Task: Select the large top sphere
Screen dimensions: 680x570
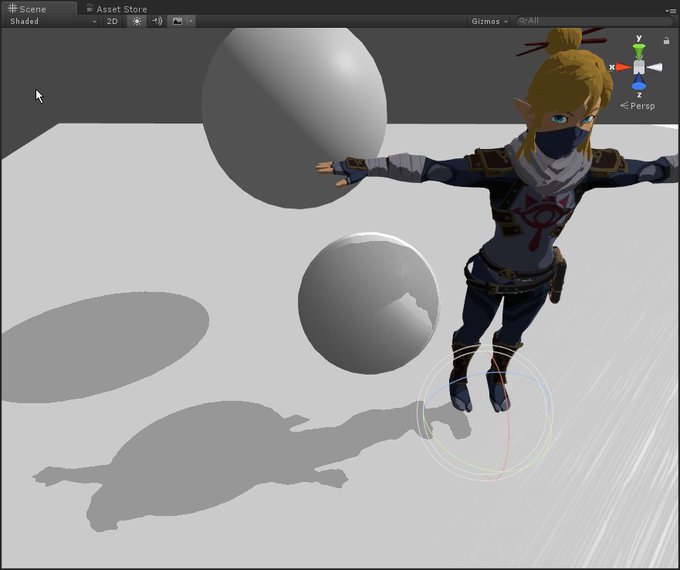Action: (294, 116)
